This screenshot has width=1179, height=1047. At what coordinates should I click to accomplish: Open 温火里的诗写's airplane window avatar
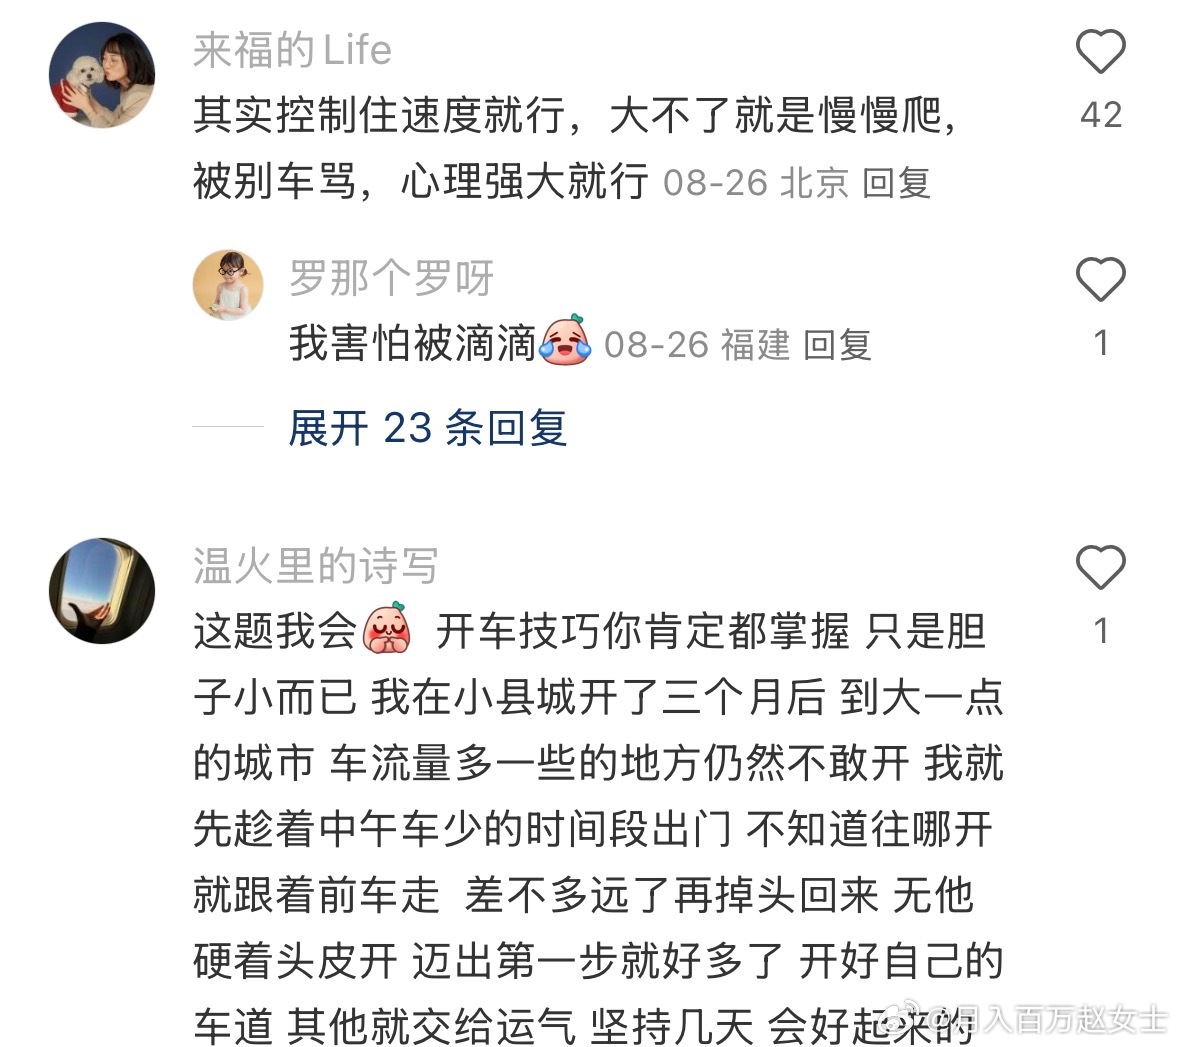102,590
